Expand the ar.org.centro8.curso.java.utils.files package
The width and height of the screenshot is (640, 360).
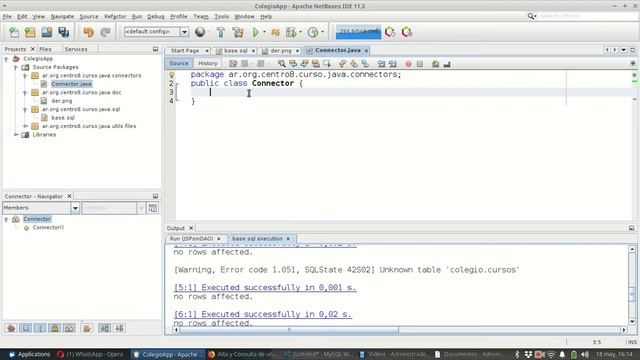tap(25, 126)
